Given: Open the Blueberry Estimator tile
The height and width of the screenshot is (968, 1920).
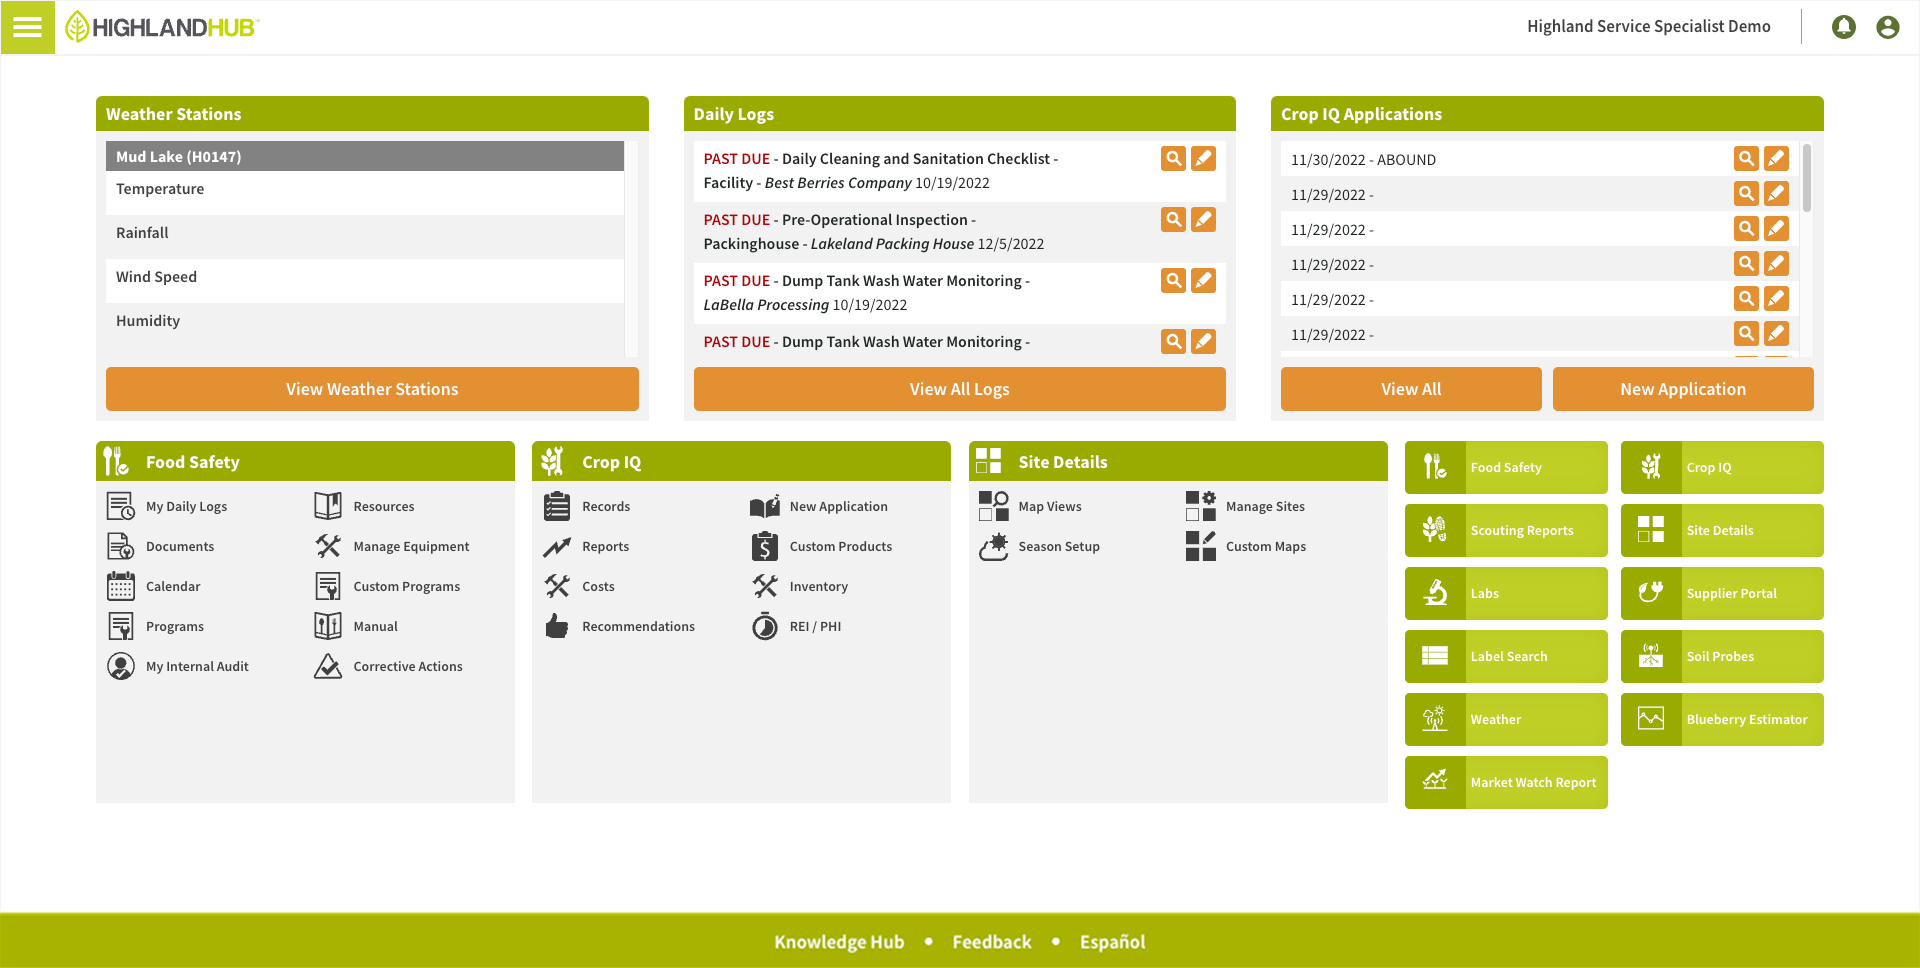Looking at the screenshot, I should click(1721, 719).
